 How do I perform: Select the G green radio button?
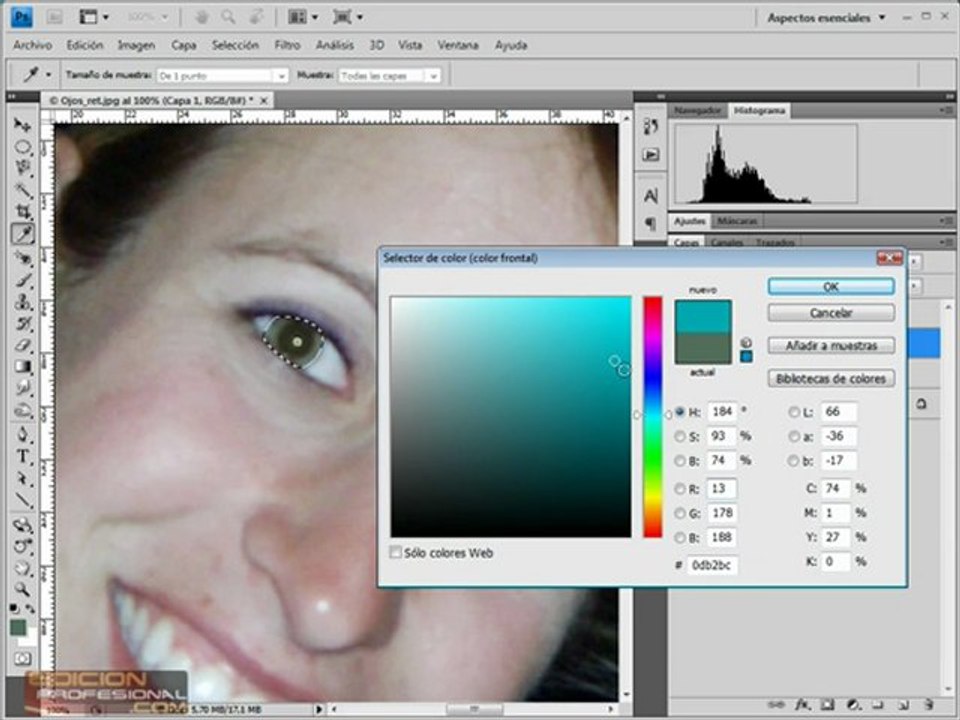point(680,513)
